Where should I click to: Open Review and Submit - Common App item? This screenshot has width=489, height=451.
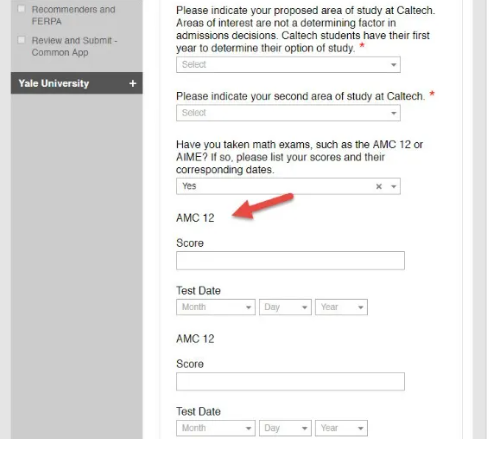click(74, 46)
